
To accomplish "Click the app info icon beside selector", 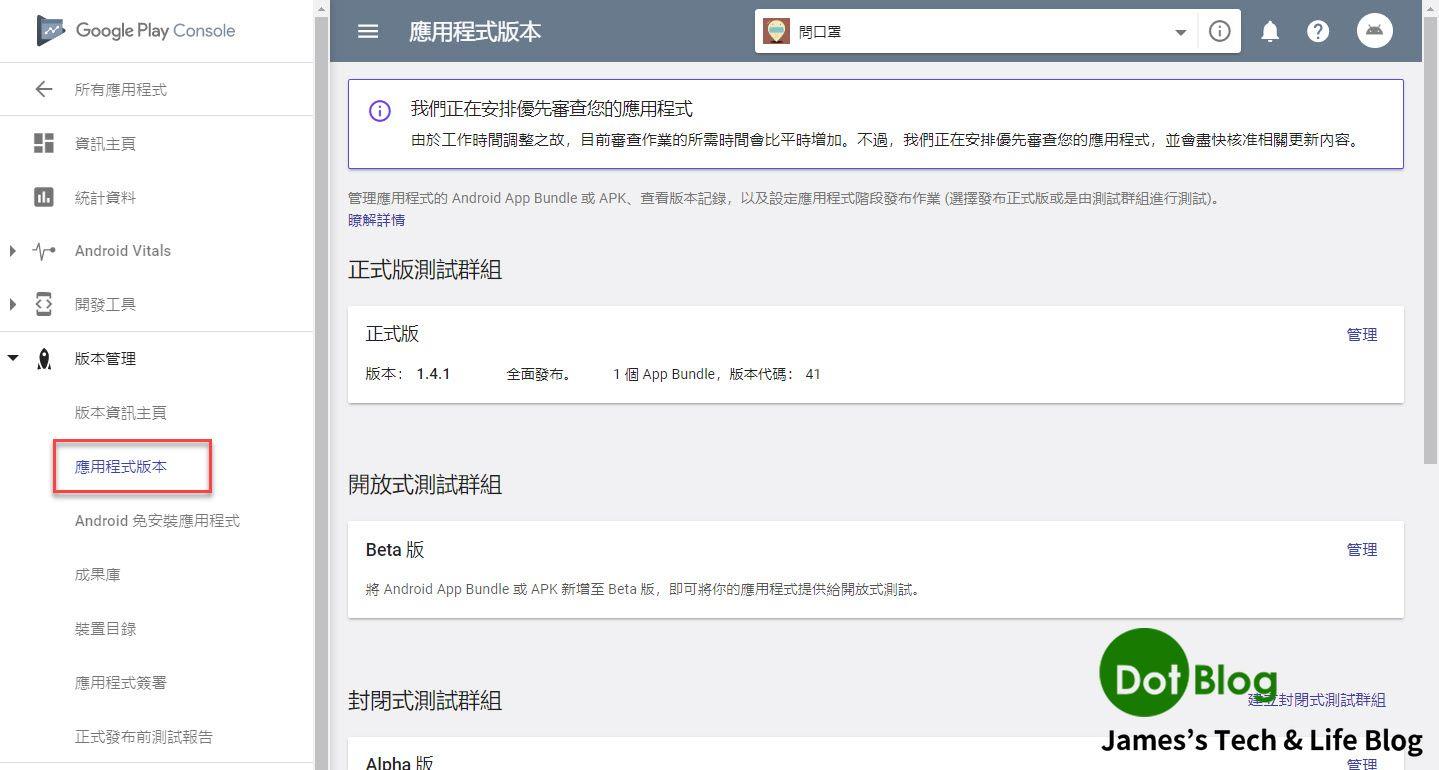I will pos(1219,31).
